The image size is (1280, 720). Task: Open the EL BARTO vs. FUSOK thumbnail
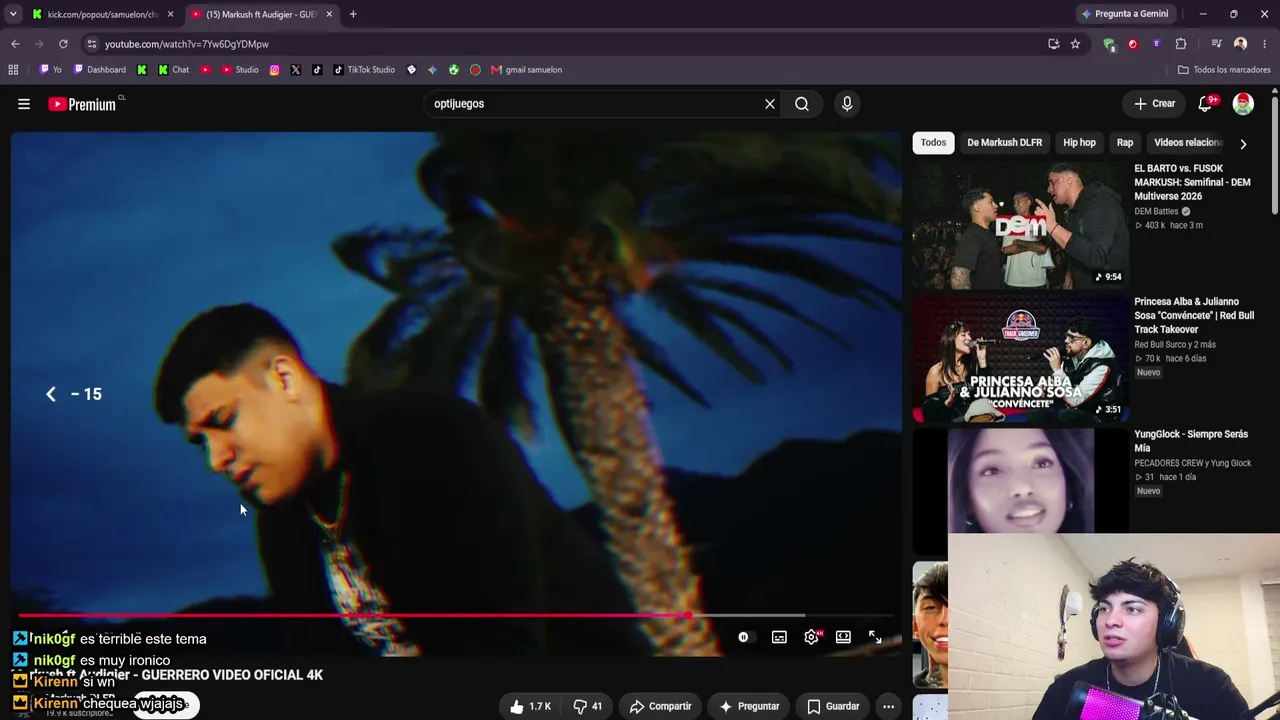pyautogui.click(x=1020, y=226)
